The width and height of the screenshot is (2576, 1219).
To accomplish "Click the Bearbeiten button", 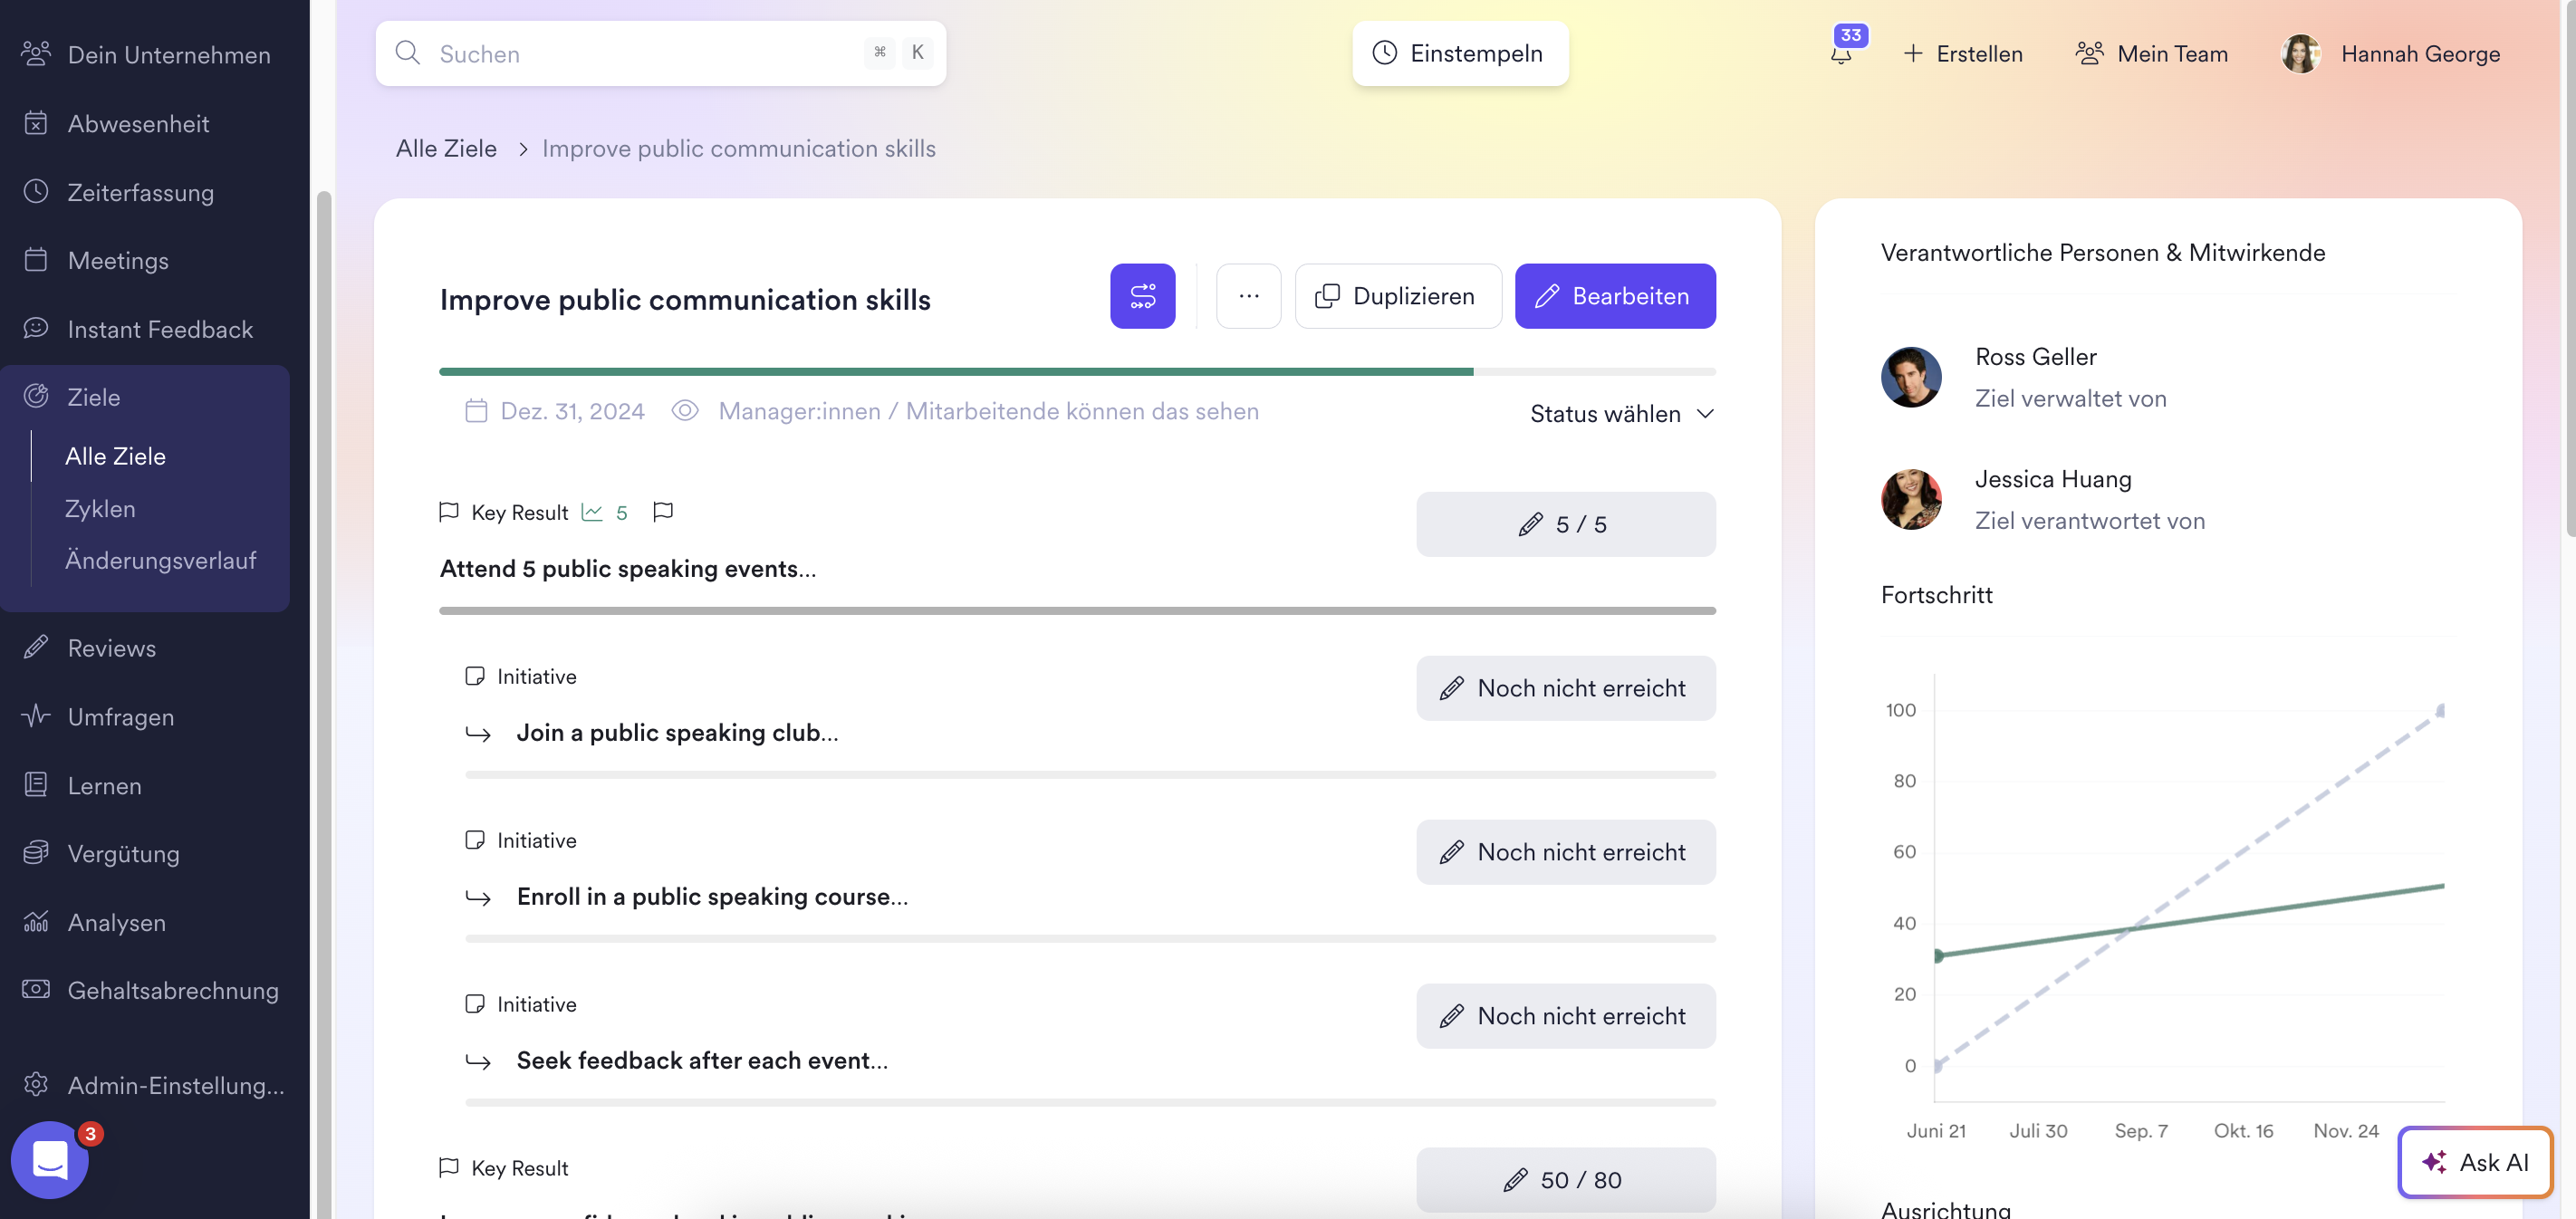I will click(1614, 296).
